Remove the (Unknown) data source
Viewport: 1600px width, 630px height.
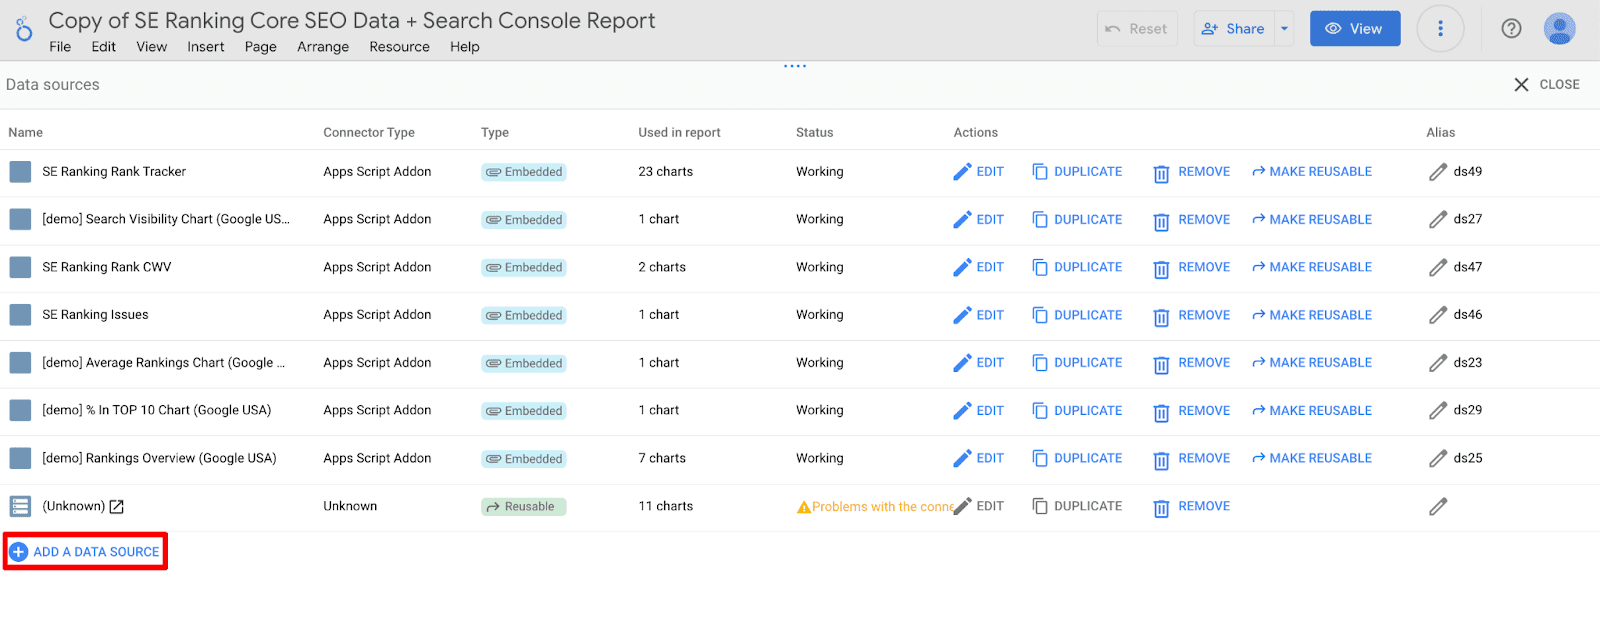click(x=1192, y=507)
